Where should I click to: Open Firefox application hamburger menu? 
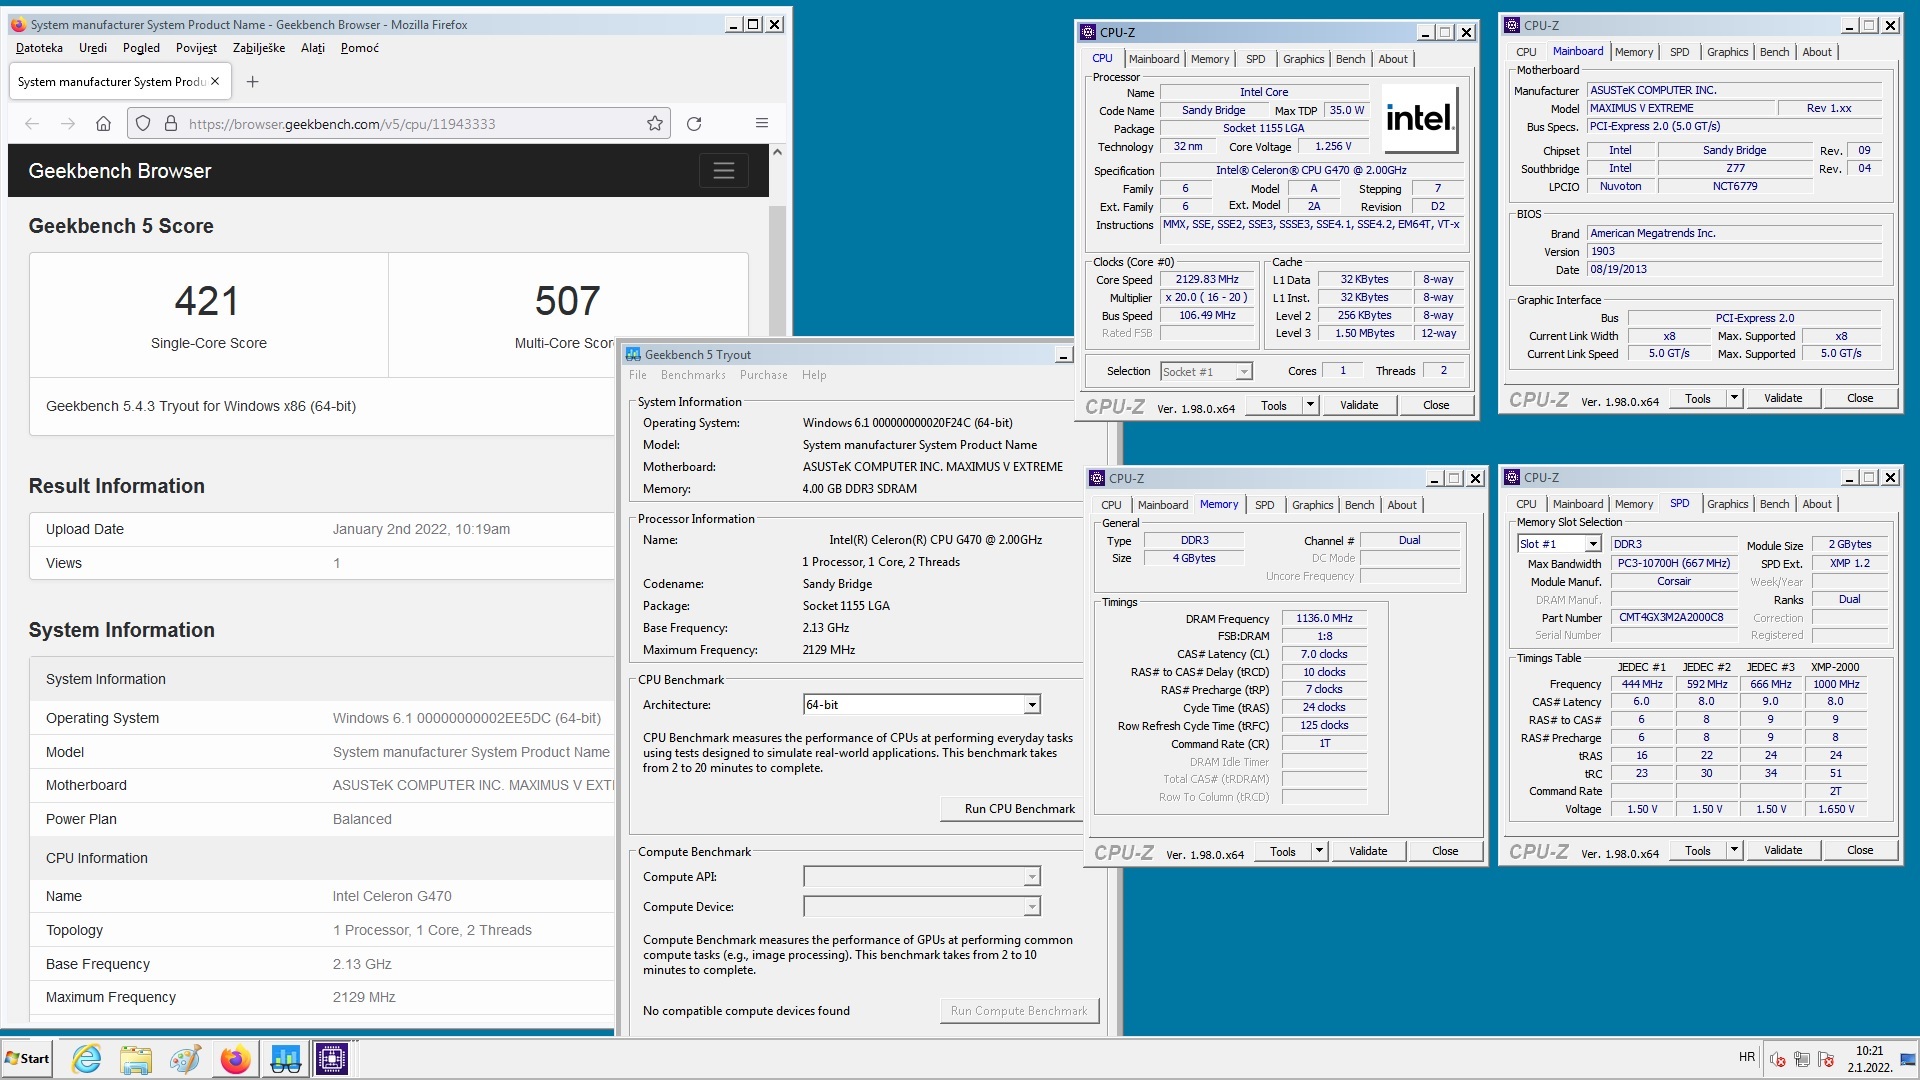pos(762,123)
